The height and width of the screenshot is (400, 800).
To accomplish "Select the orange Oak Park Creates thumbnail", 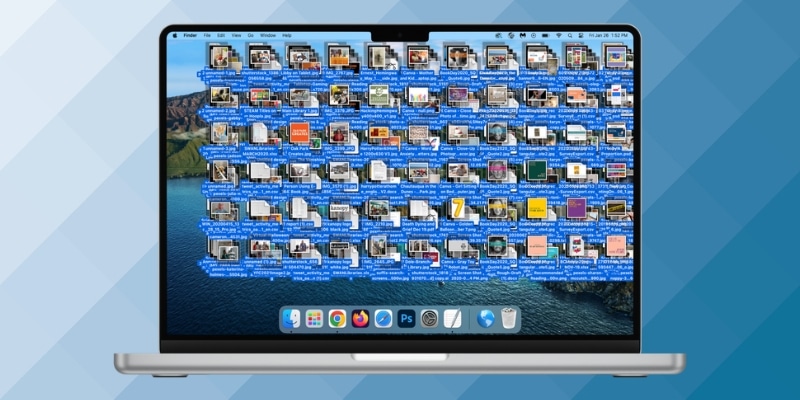I will (x=299, y=133).
